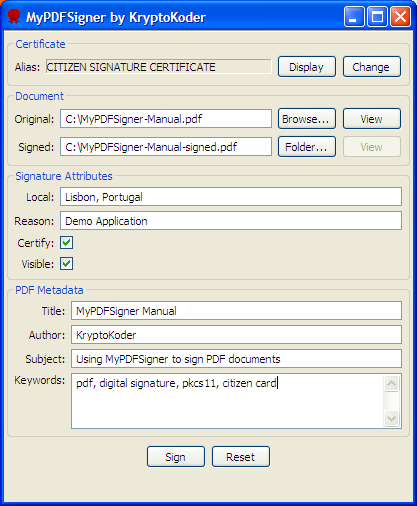
Task: Click the Keywords: label text
Action: tap(40, 380)
